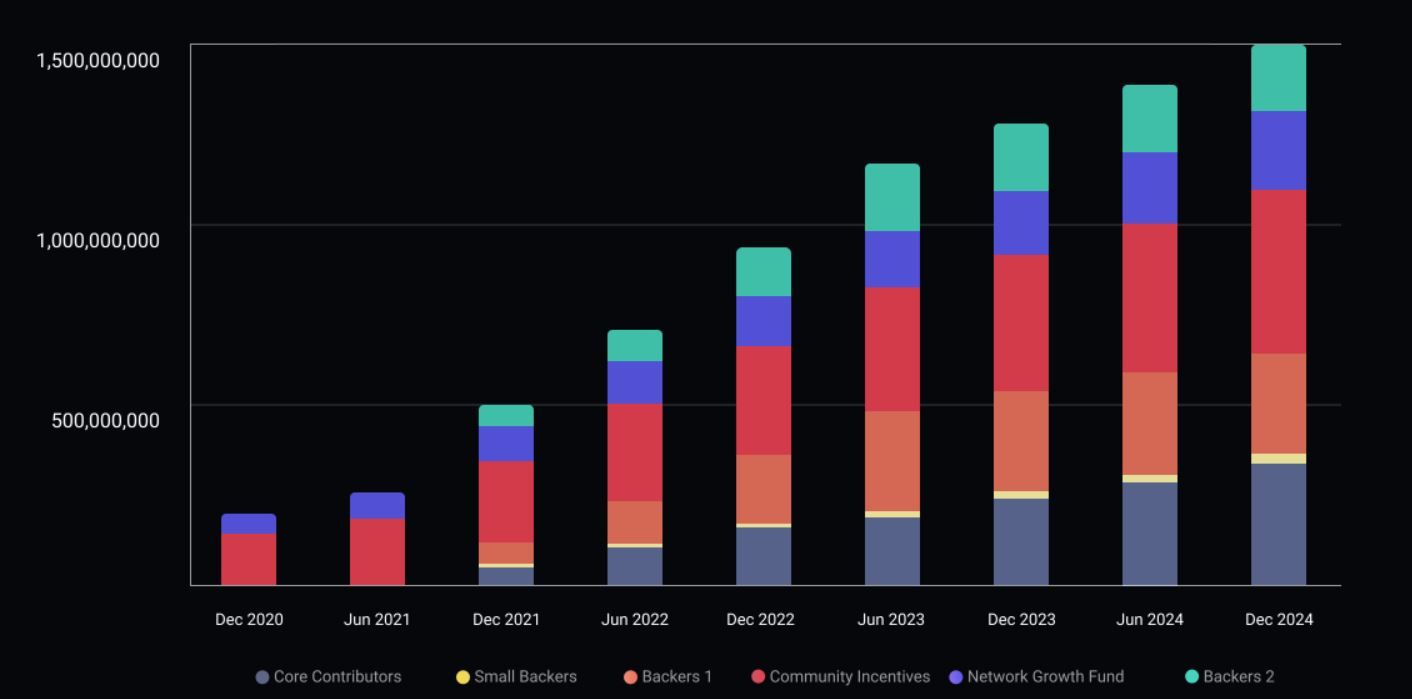This screenshot has height=699, width=1412.
Task: Click the Dec 2024 teal Backers 2 segment
Action: point(1278,78)
